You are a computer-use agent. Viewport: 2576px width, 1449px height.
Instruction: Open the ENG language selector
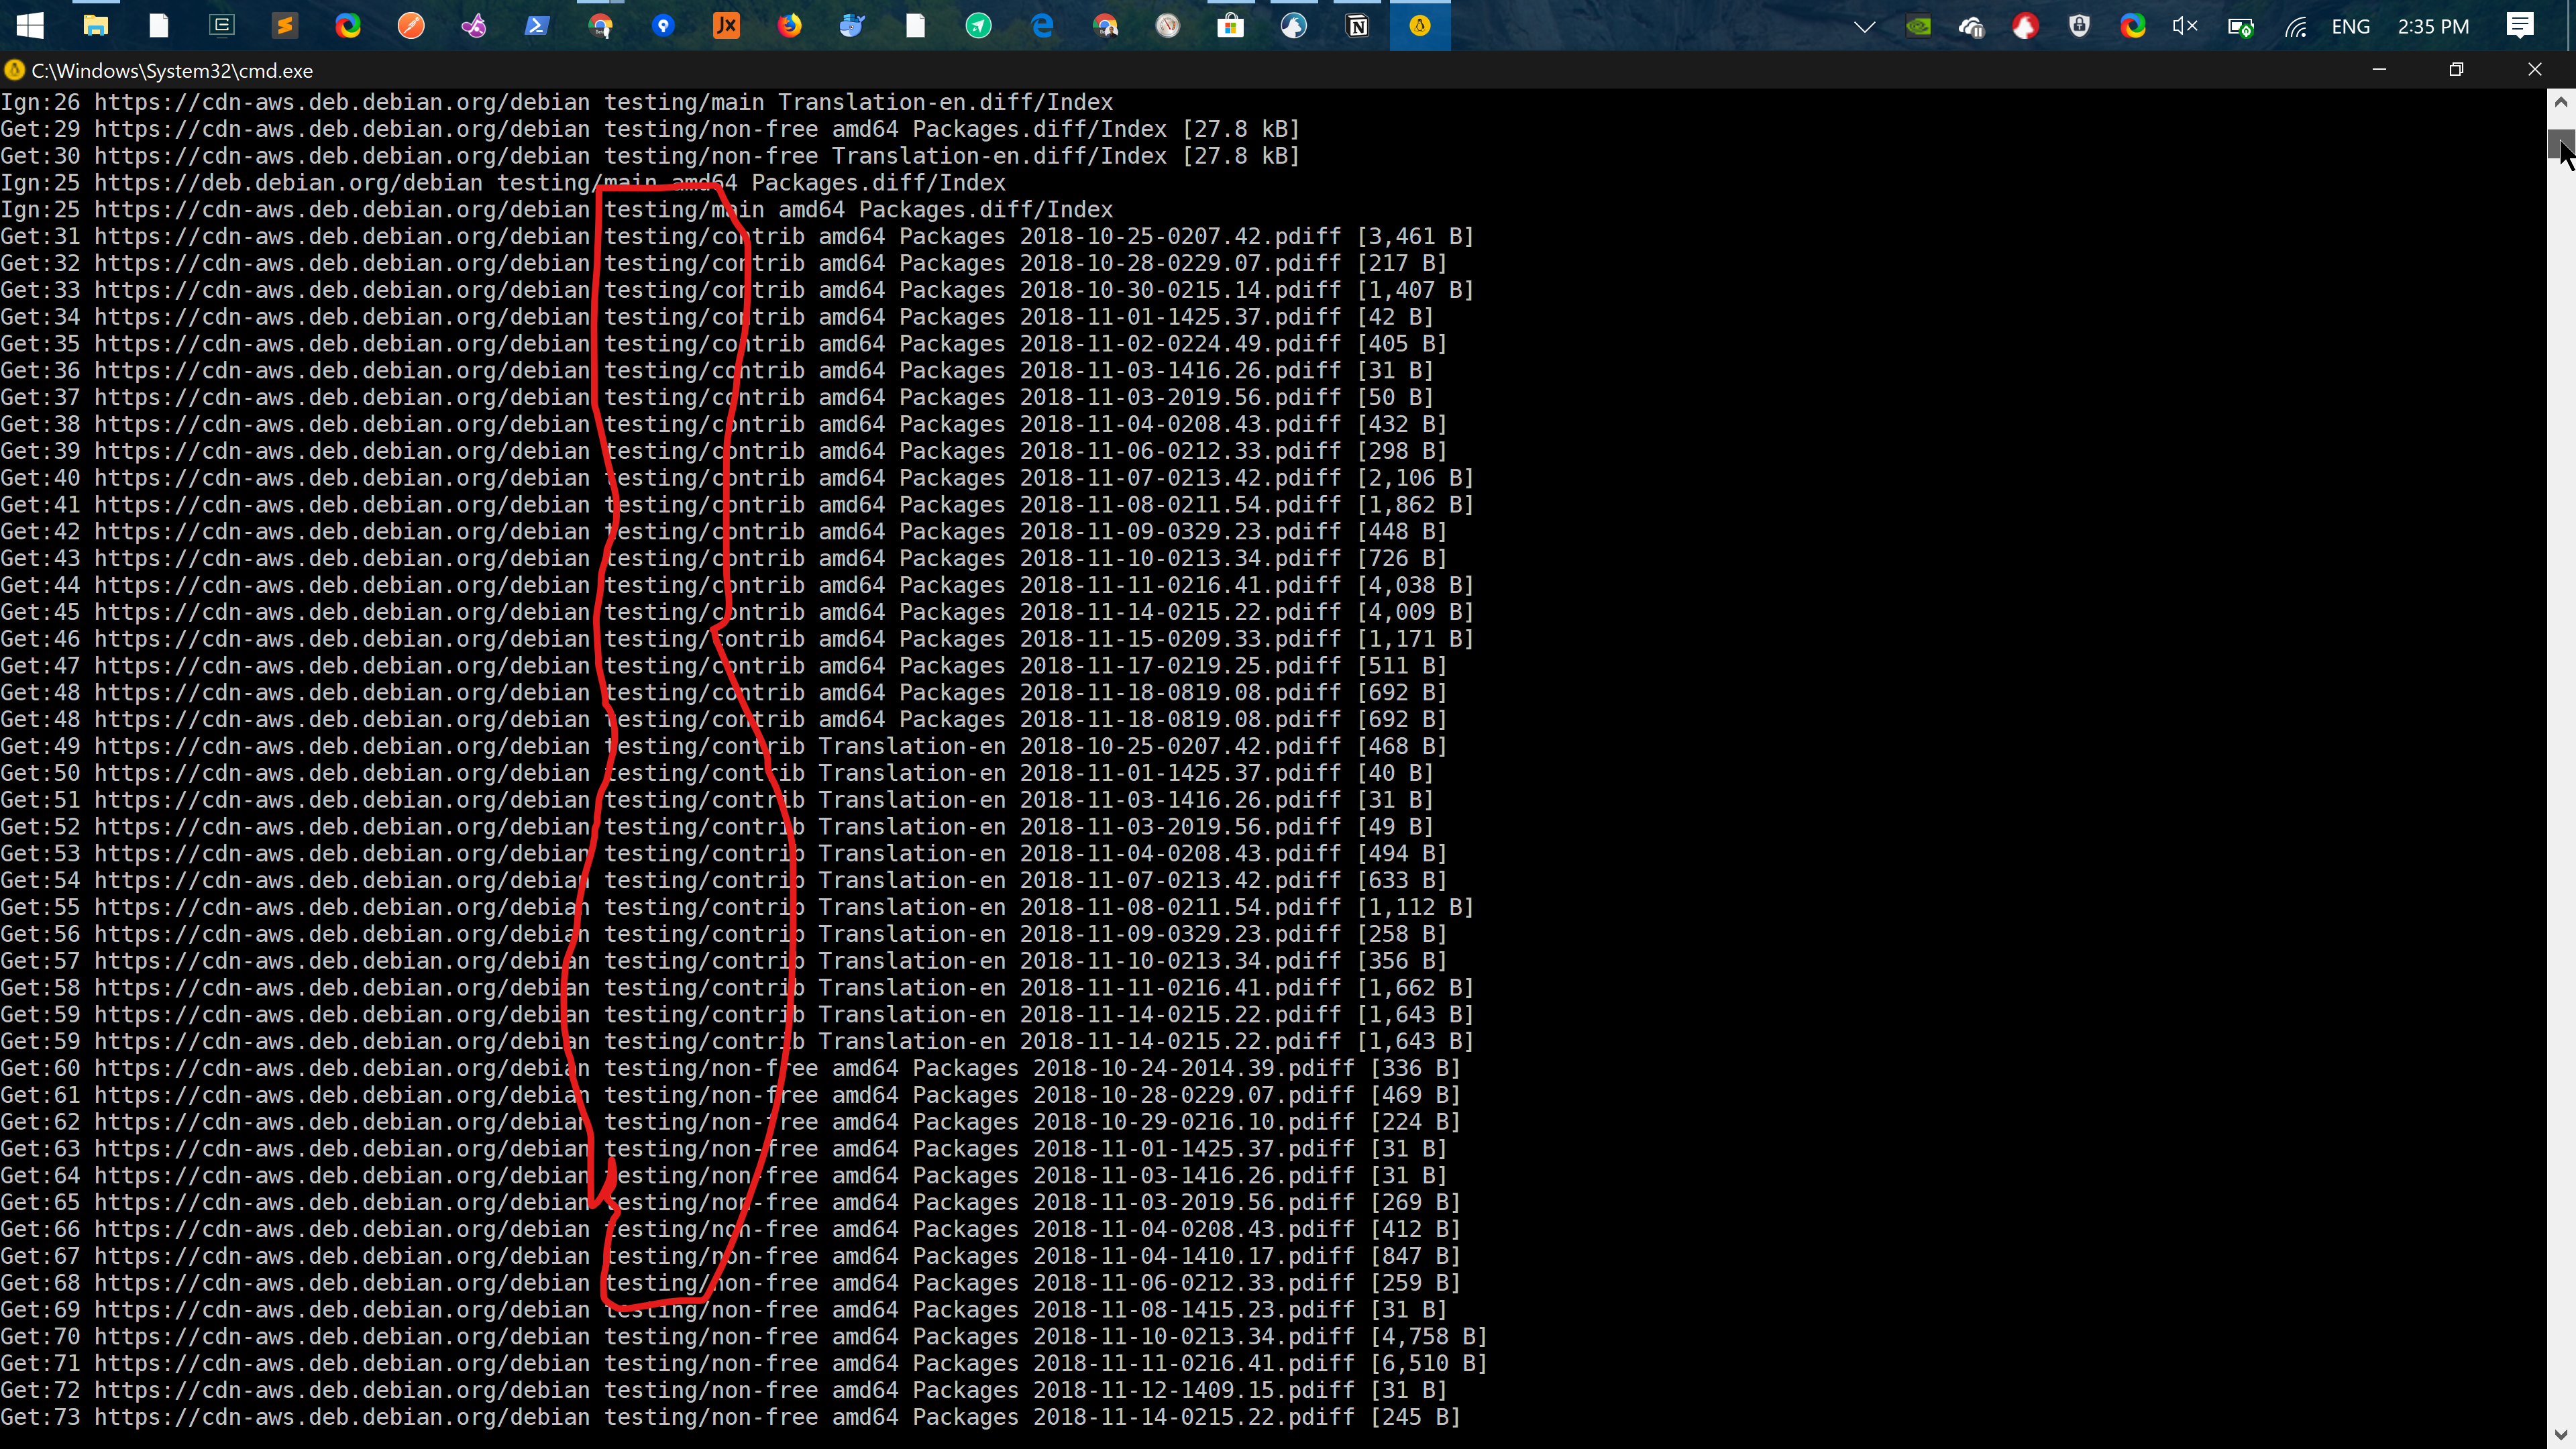pyautogui.click(x=2350, y=26)
